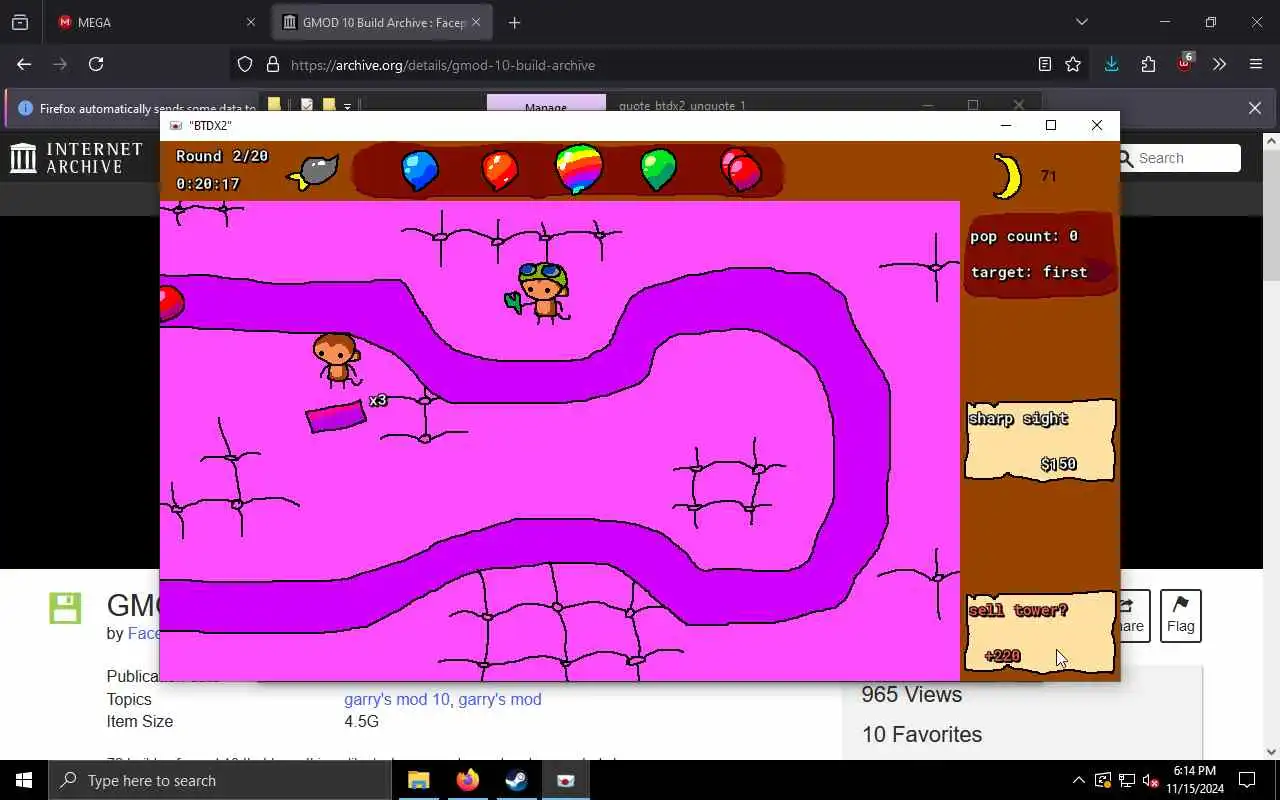The width and height of the screenshot is (1280, 800).
Task: Close the GMOD 10 Build Archive tab
Action: click(476, 22)
